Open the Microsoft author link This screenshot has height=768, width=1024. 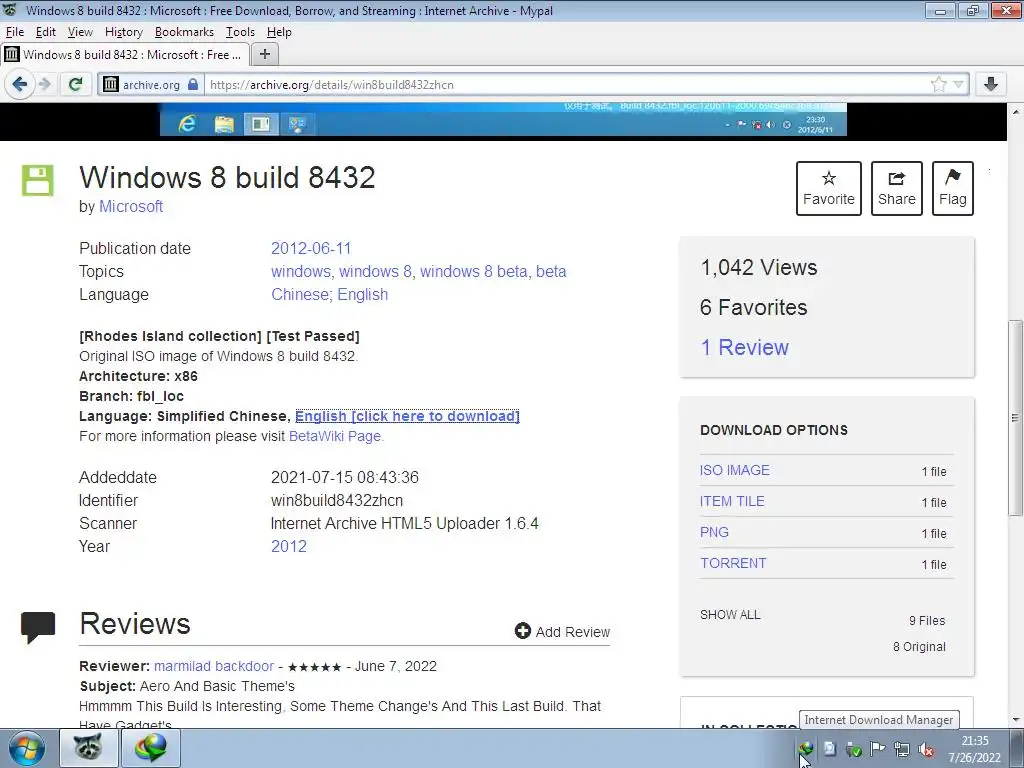pyautogui.click(x=131, y=206)
